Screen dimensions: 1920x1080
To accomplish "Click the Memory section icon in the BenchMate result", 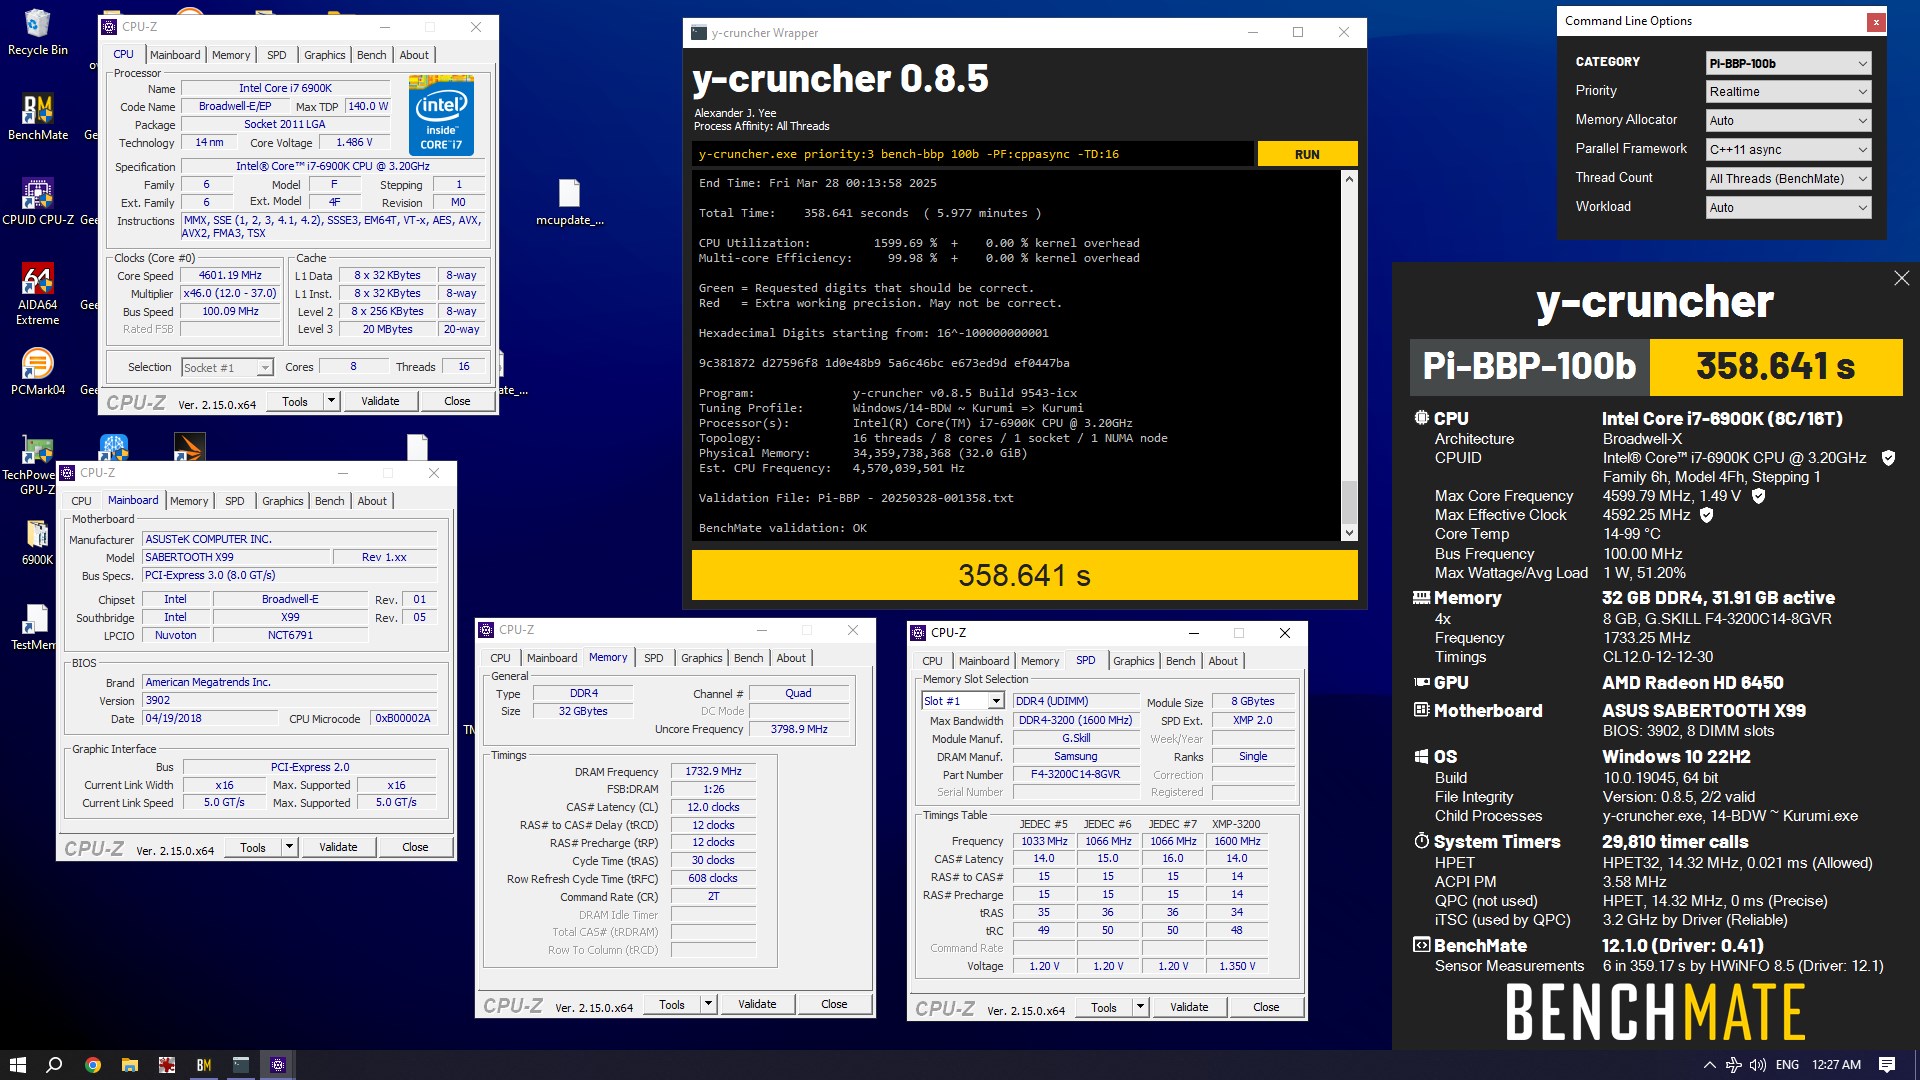I will coord(1421,598).
